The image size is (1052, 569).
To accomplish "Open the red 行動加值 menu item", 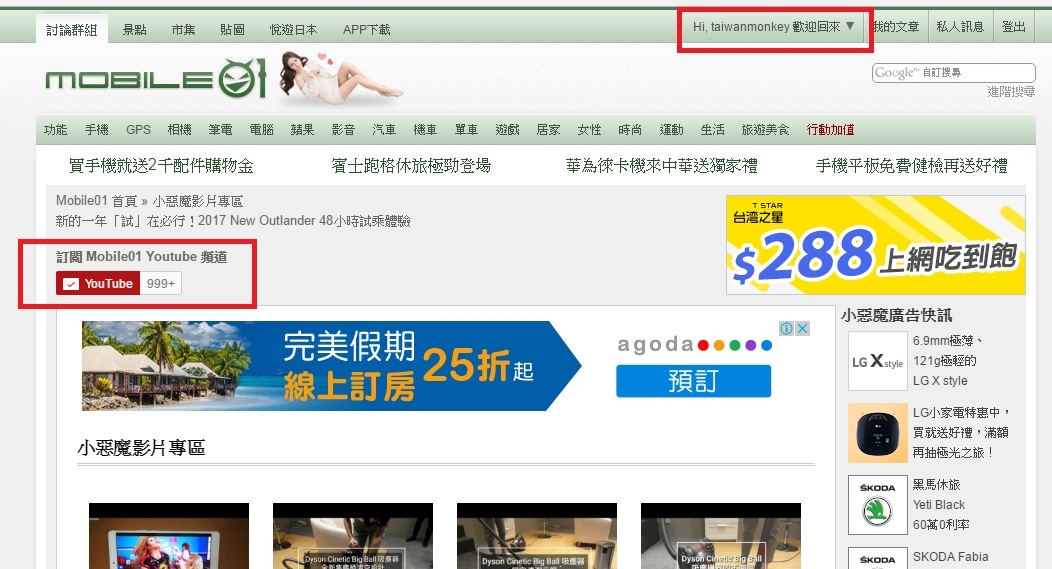I will [x=831, y=130].
